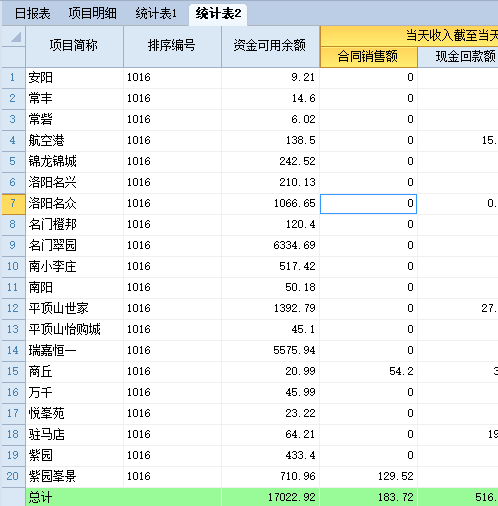Click the 万千 project cell
The image size is (498, 506).
[74, 393]
